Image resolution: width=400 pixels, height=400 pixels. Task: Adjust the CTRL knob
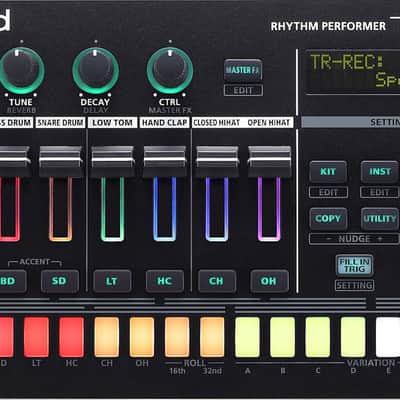click(x=170, y=71)
